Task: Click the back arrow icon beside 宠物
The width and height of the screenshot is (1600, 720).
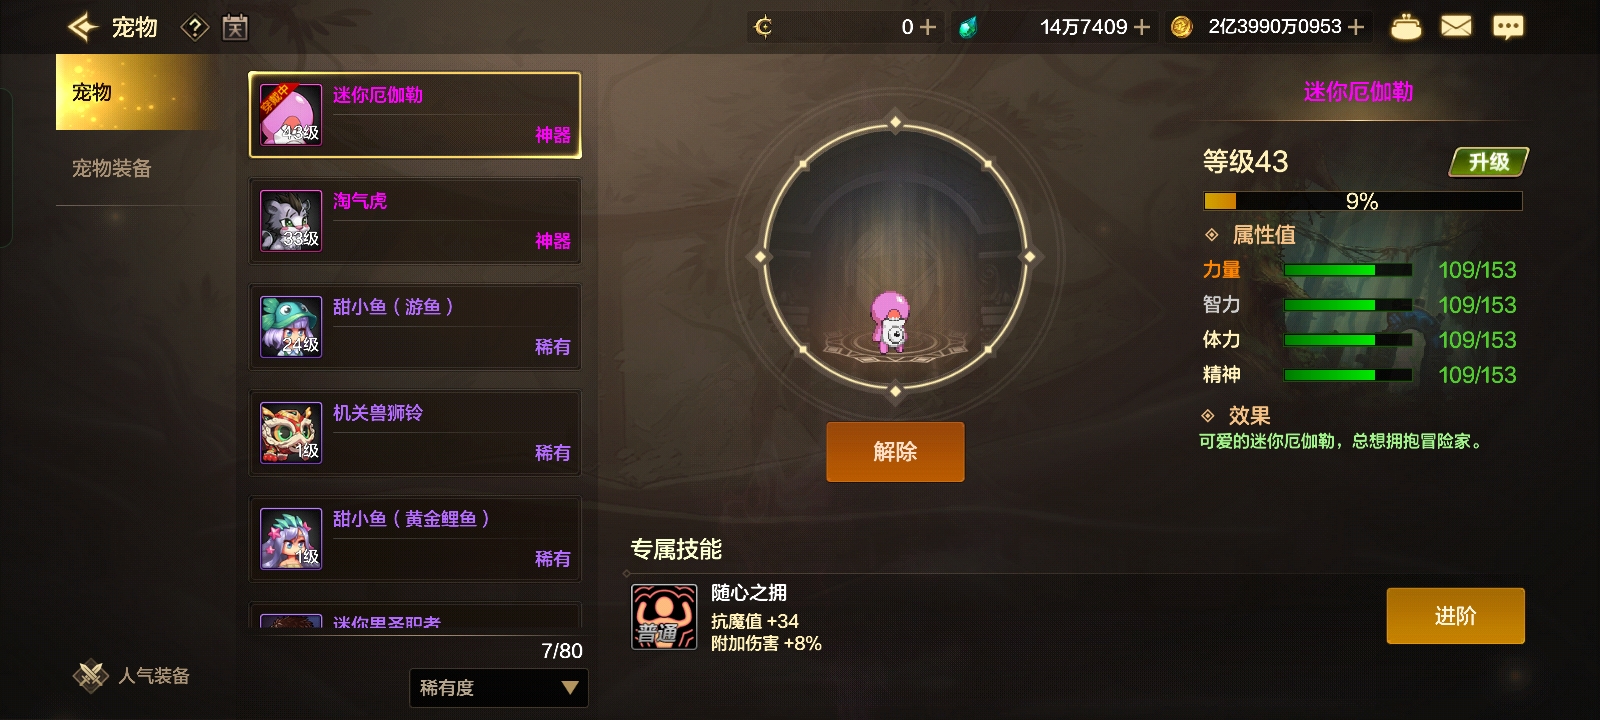Action: (83, 27)
